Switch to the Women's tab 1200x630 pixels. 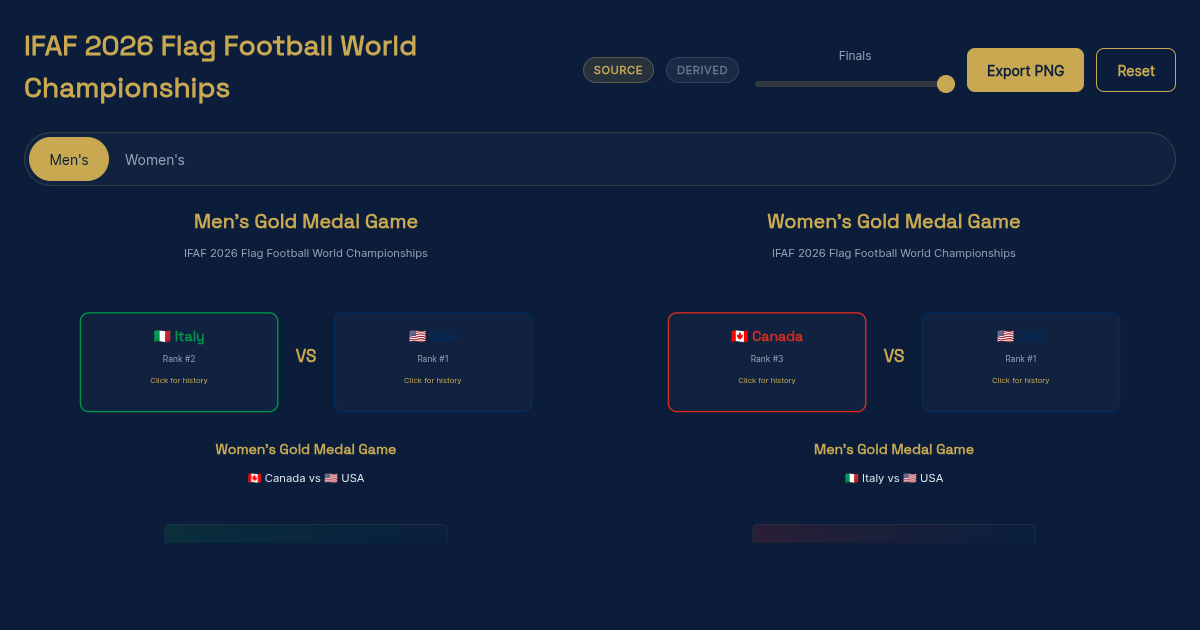(x=155, y=159)
